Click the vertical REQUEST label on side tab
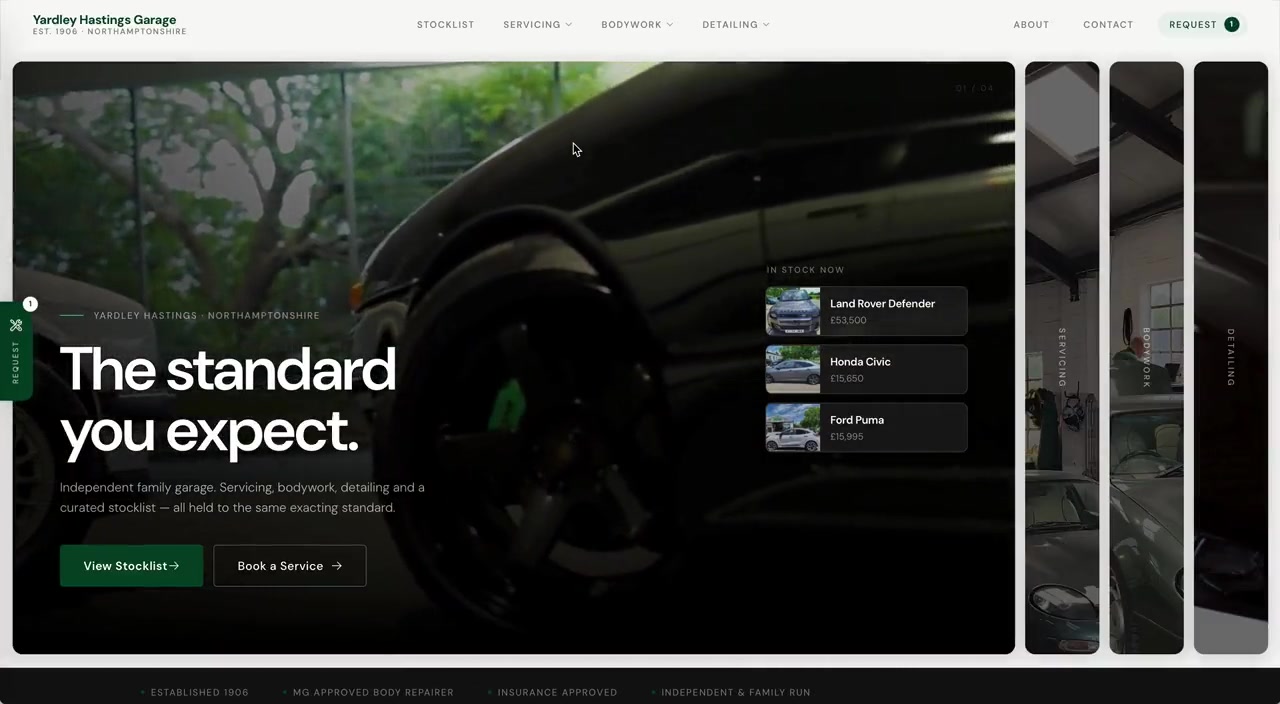The height and width of the screenshot is (704, 1280). click(x=16, y=362)
